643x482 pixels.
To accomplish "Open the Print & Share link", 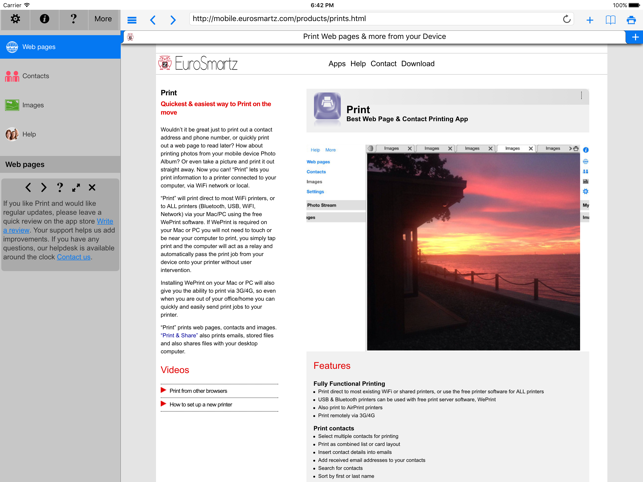I will click(180, 336).
